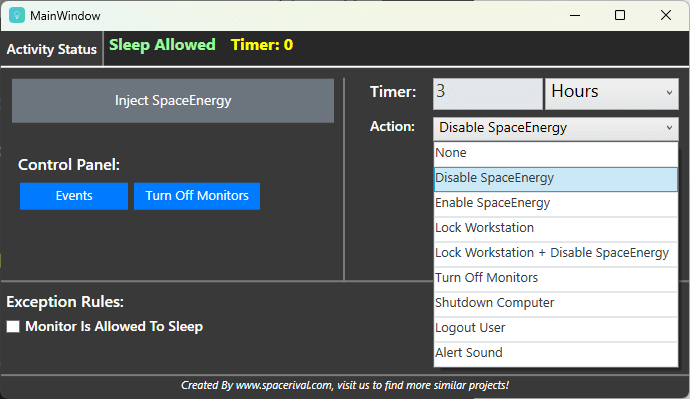Minimize the MainWindow window

coord(575,15)
